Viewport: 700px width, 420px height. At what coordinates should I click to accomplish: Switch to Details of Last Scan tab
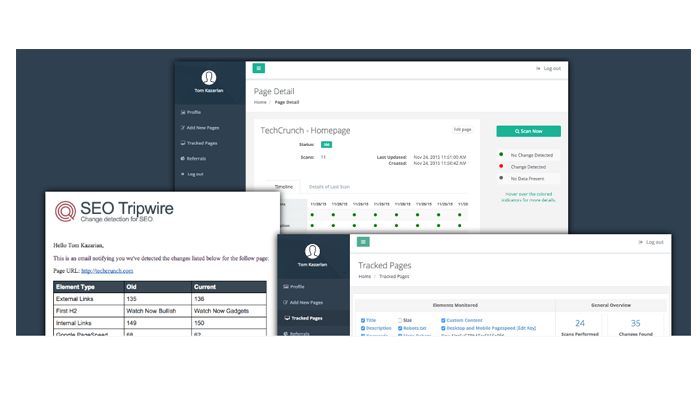coord(329,187)
